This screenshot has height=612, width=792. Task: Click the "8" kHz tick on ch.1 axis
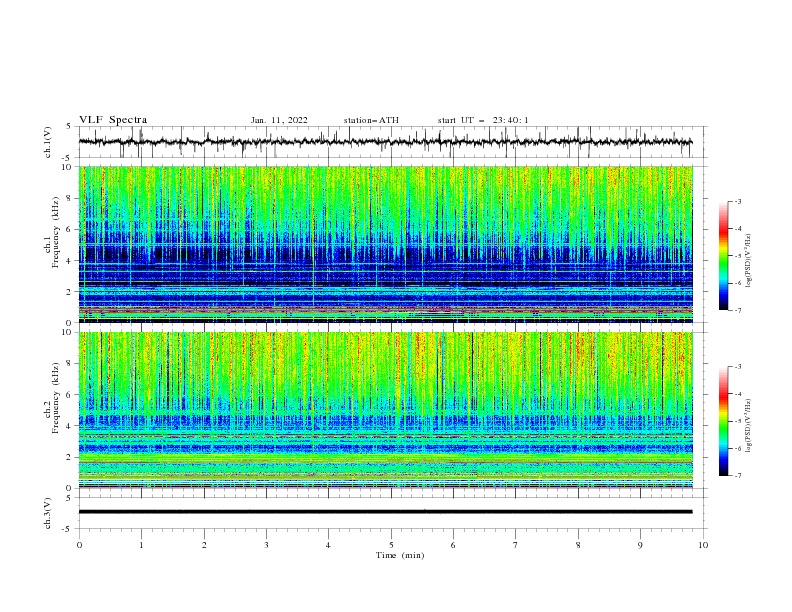coord(71,198)
